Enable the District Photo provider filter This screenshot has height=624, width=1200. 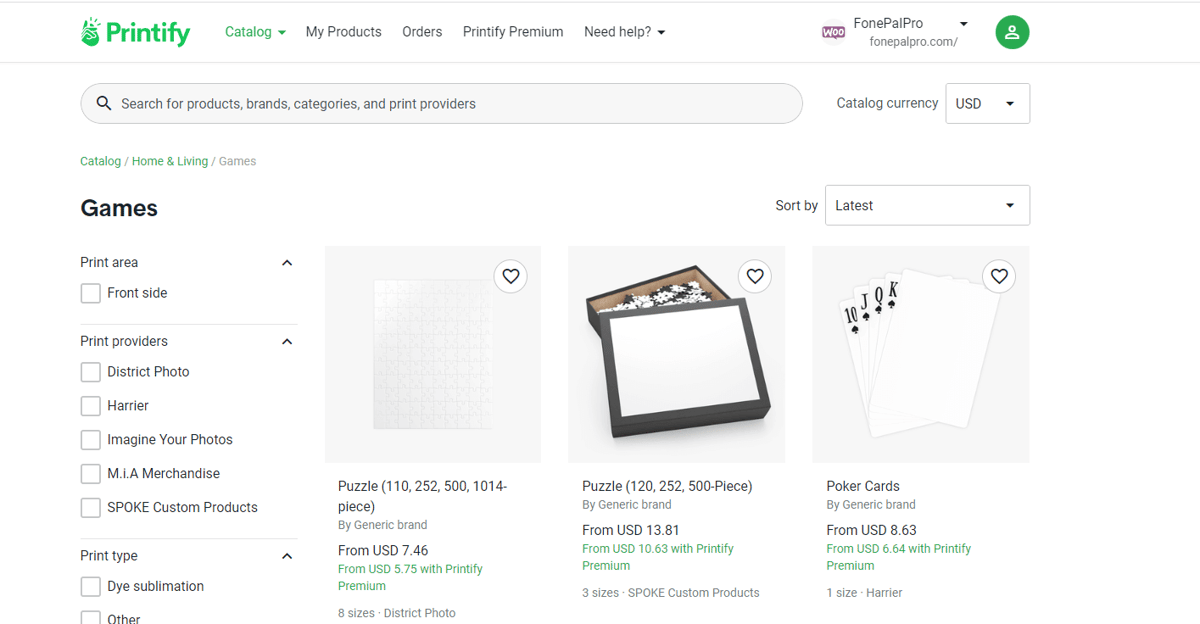[x=90, y=372]
